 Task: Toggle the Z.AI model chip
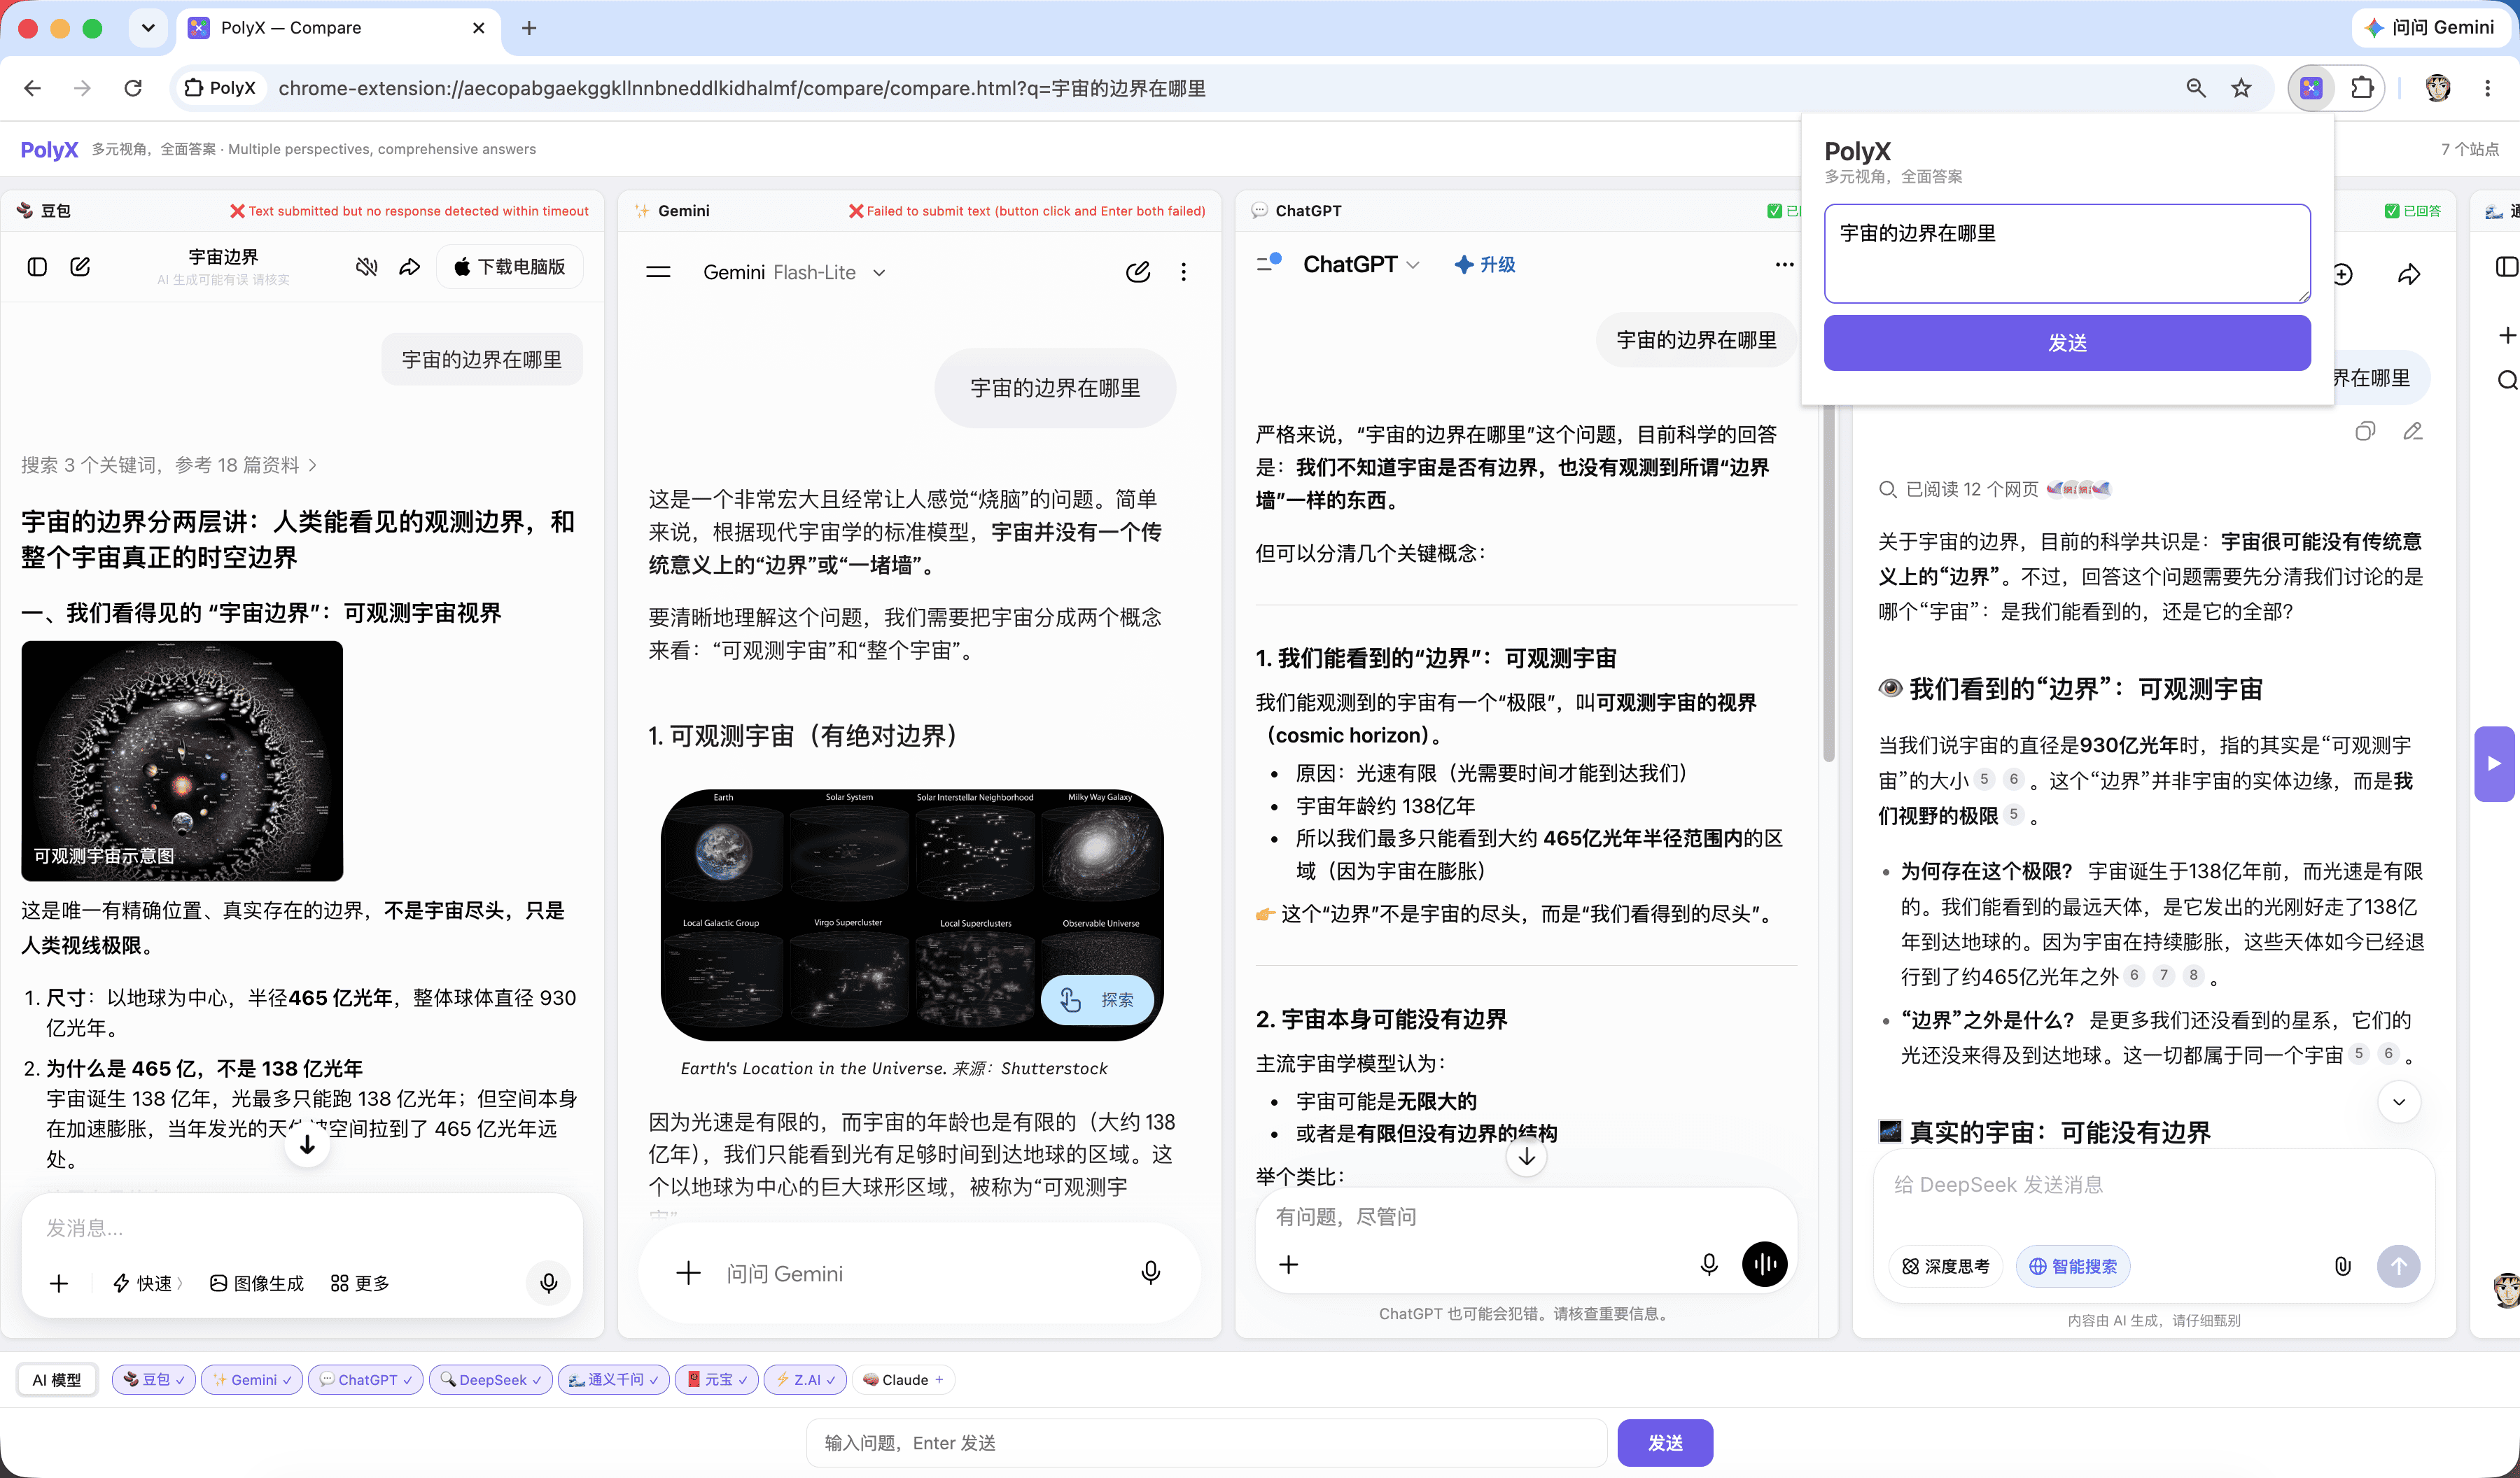(805, 1380)
